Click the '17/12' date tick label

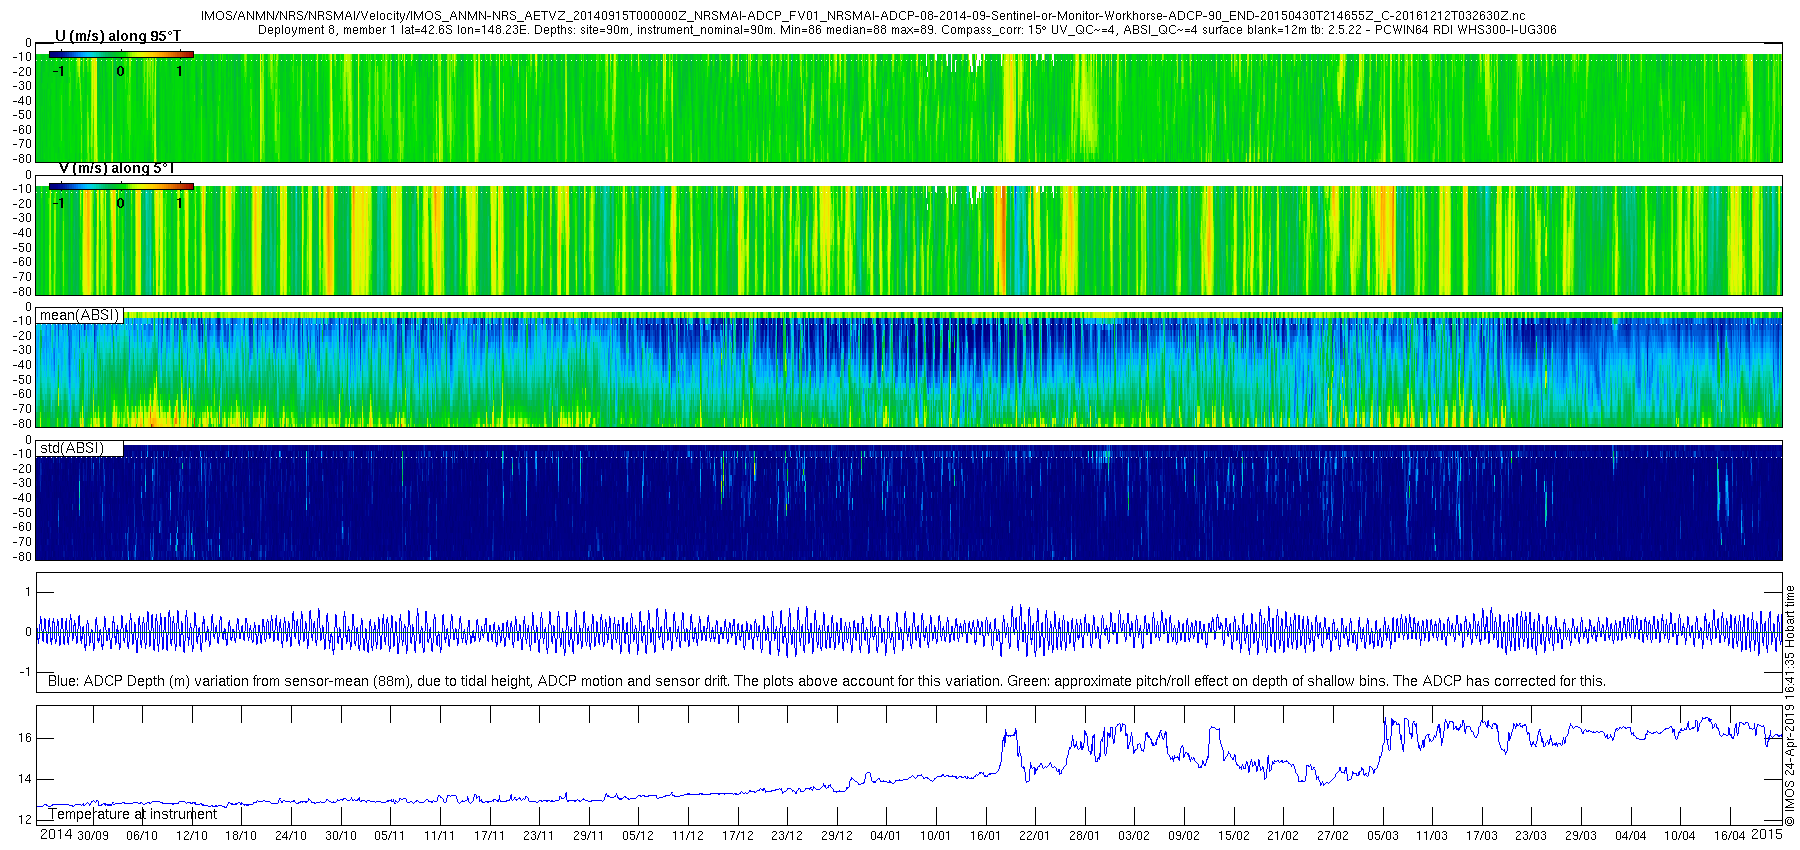coord(738,836)
